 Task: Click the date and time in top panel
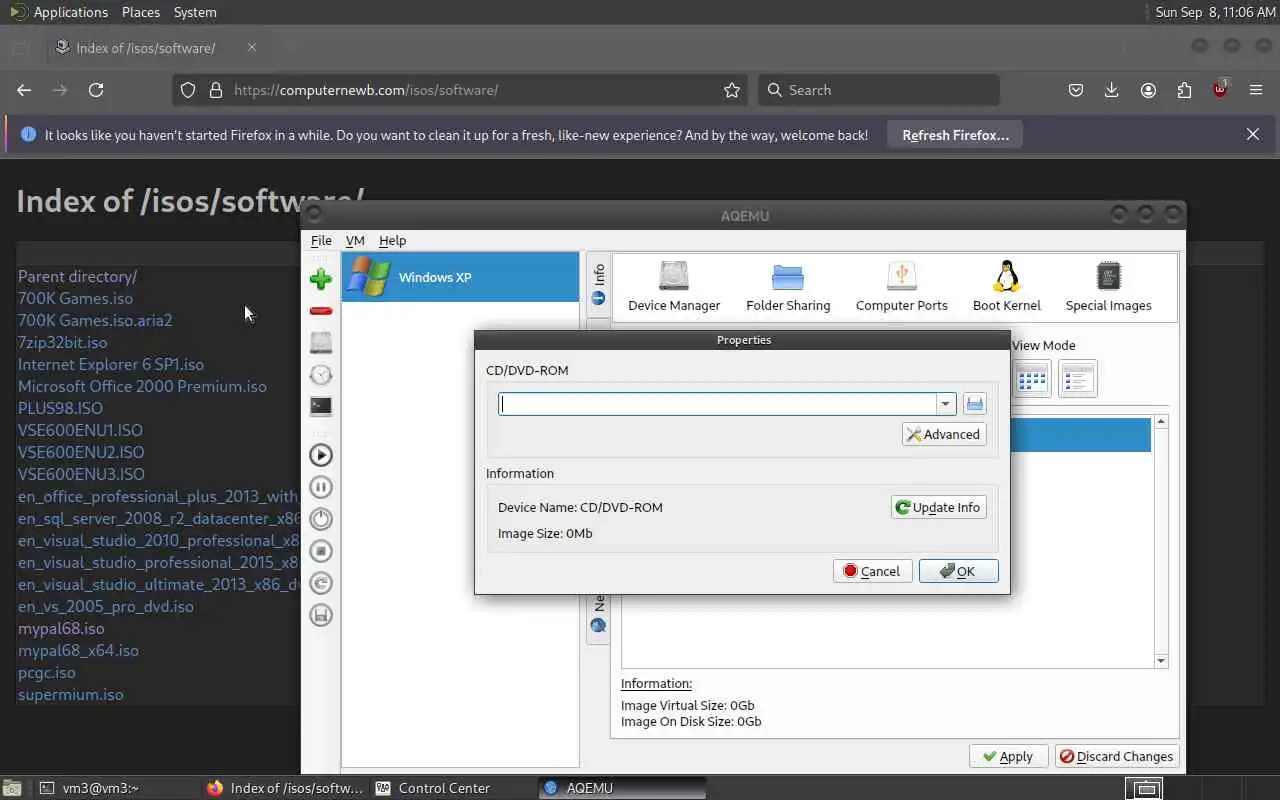[x=1213, y=12]
